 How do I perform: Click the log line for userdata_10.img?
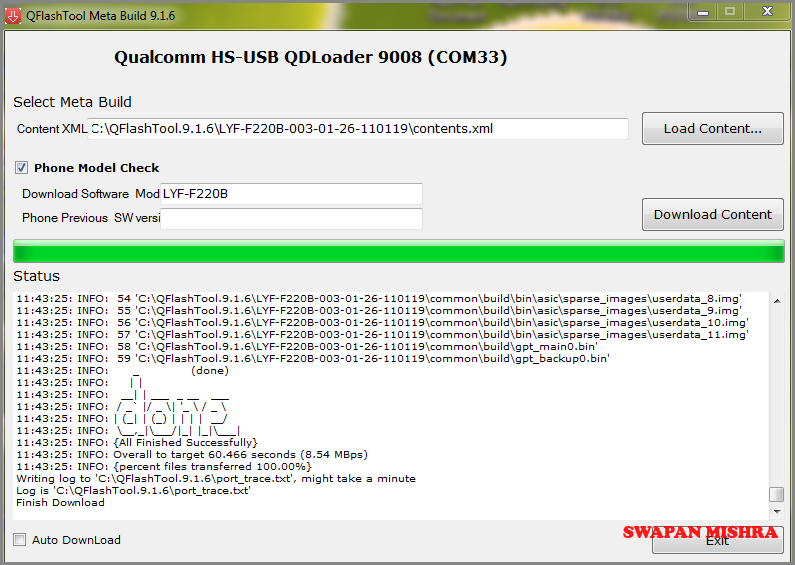pos(382,323)
